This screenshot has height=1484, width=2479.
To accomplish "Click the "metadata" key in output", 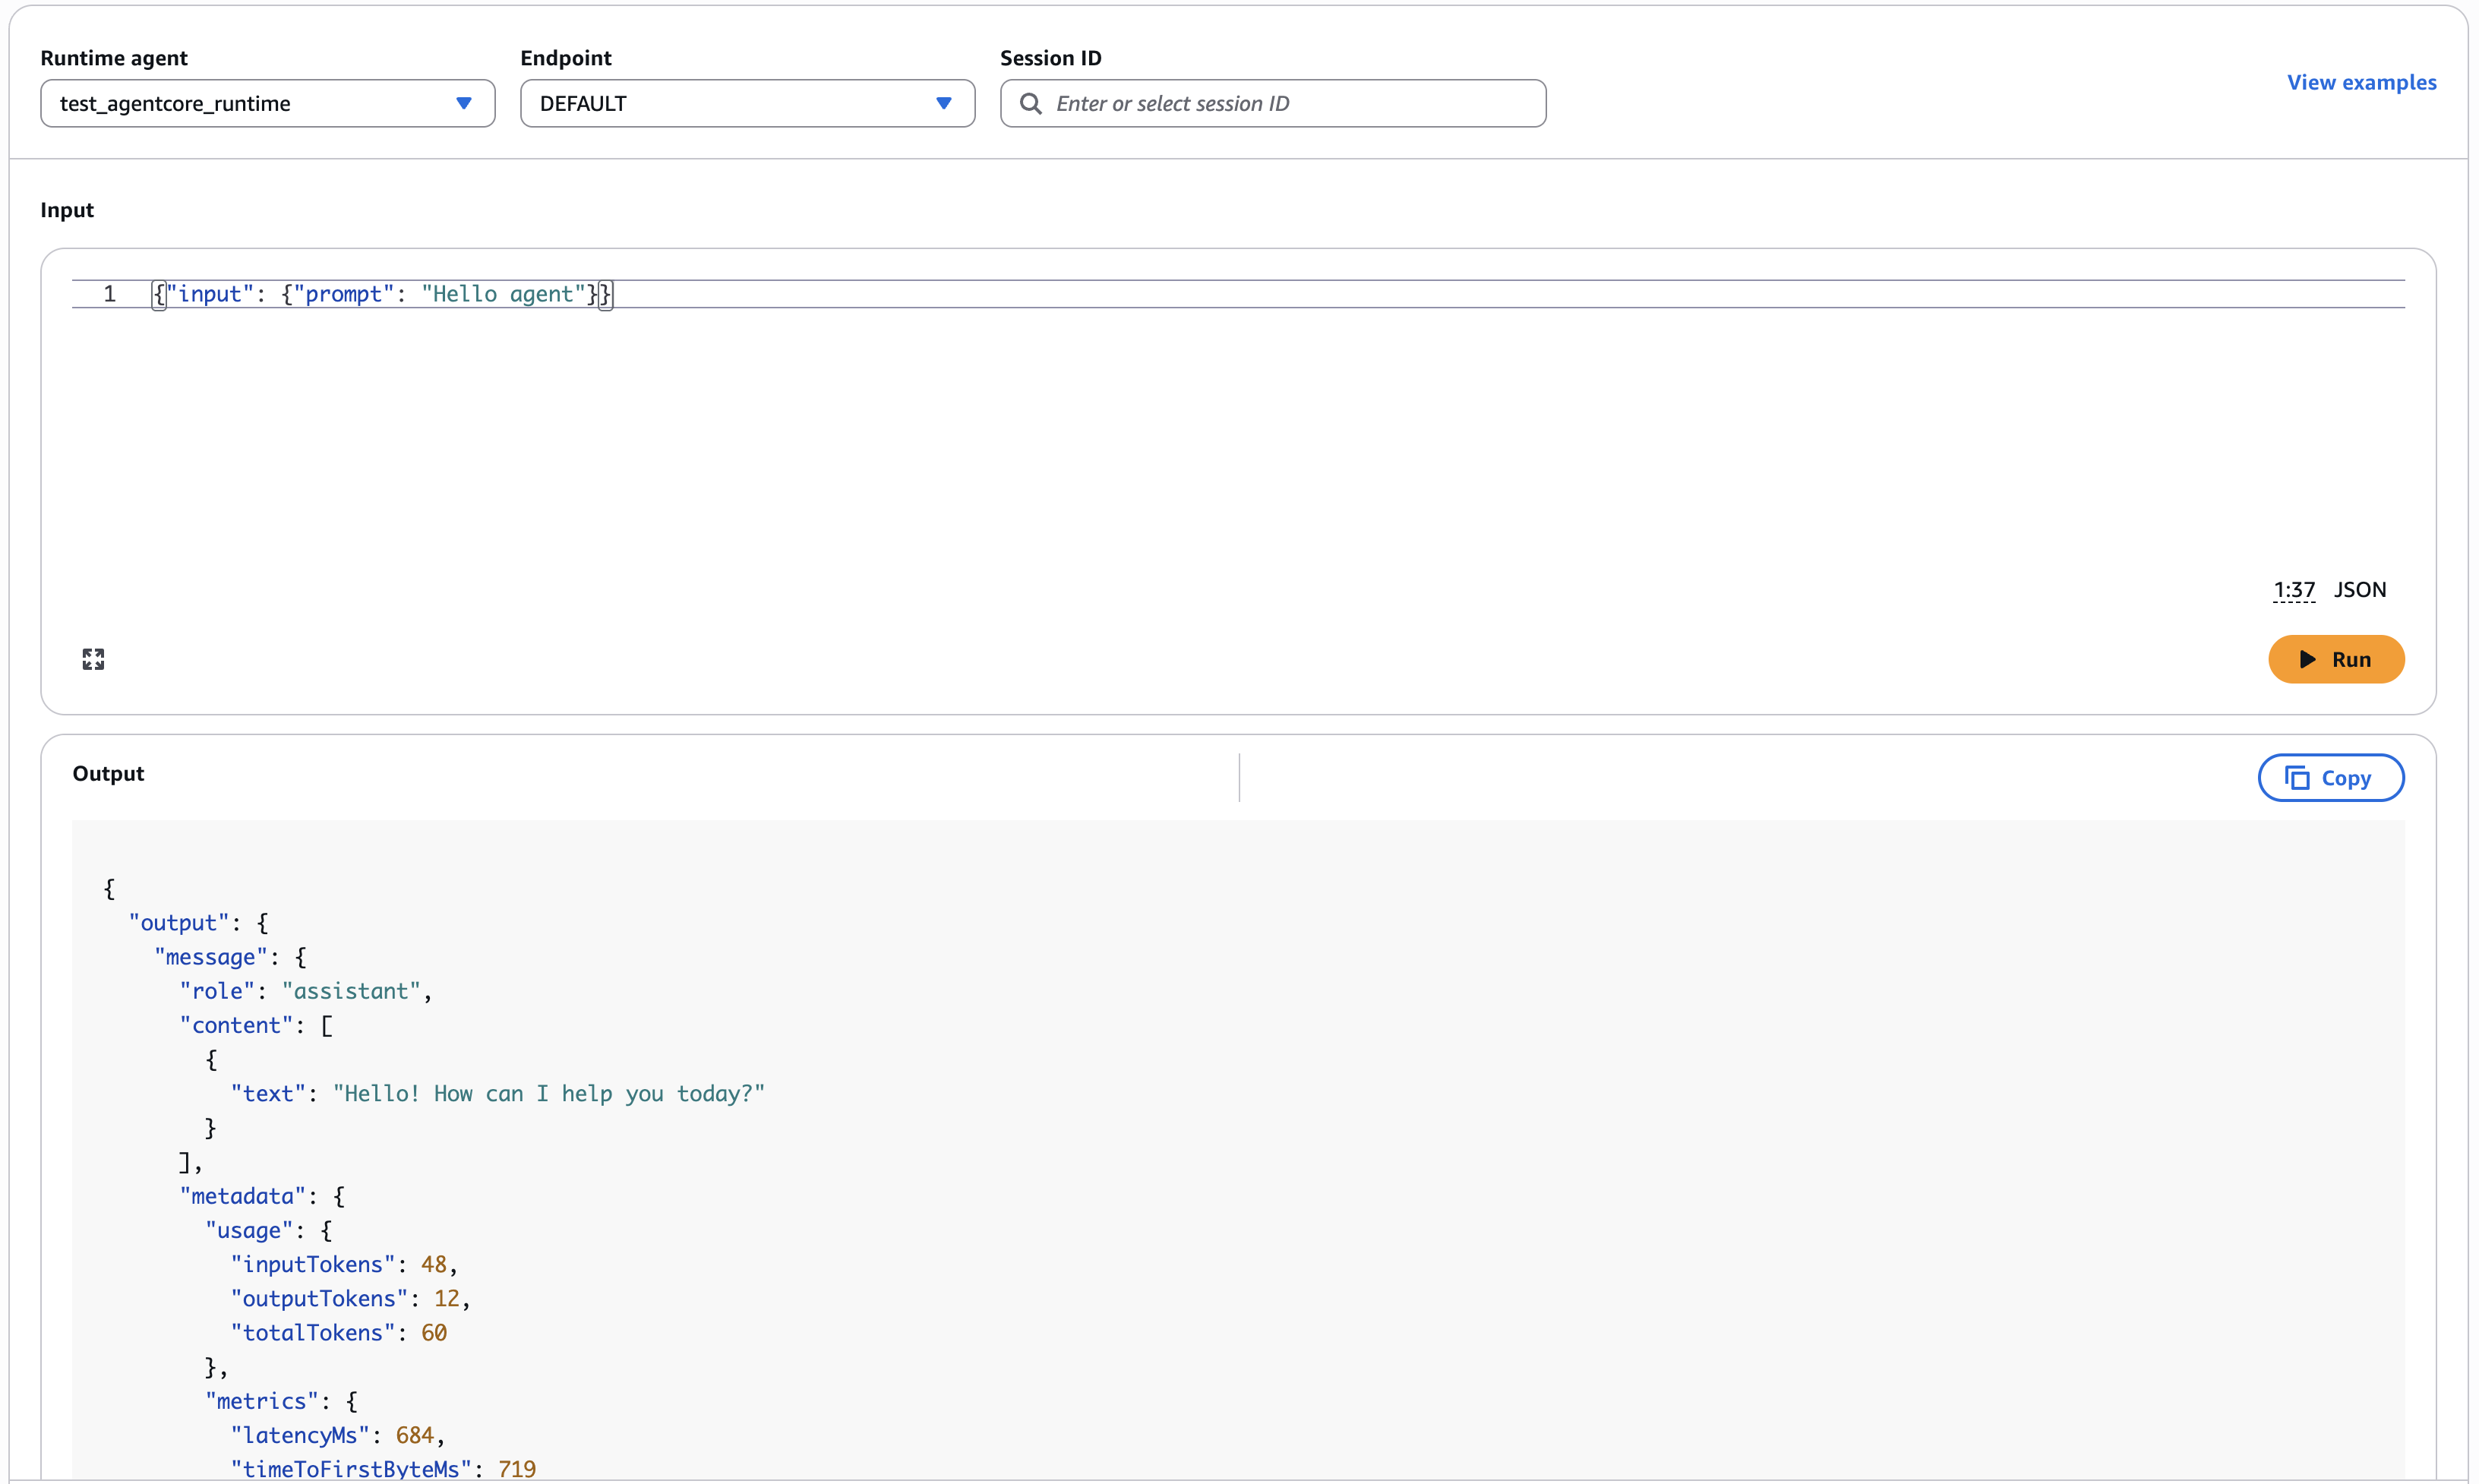I will (242, 1196).
